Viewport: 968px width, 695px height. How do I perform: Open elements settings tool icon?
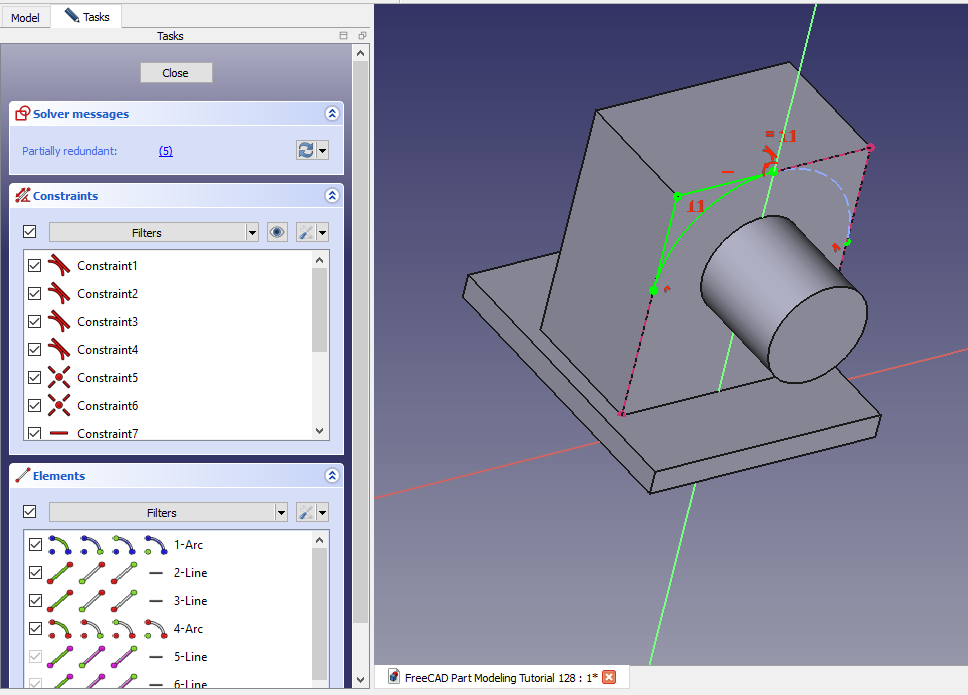[307, 512]
